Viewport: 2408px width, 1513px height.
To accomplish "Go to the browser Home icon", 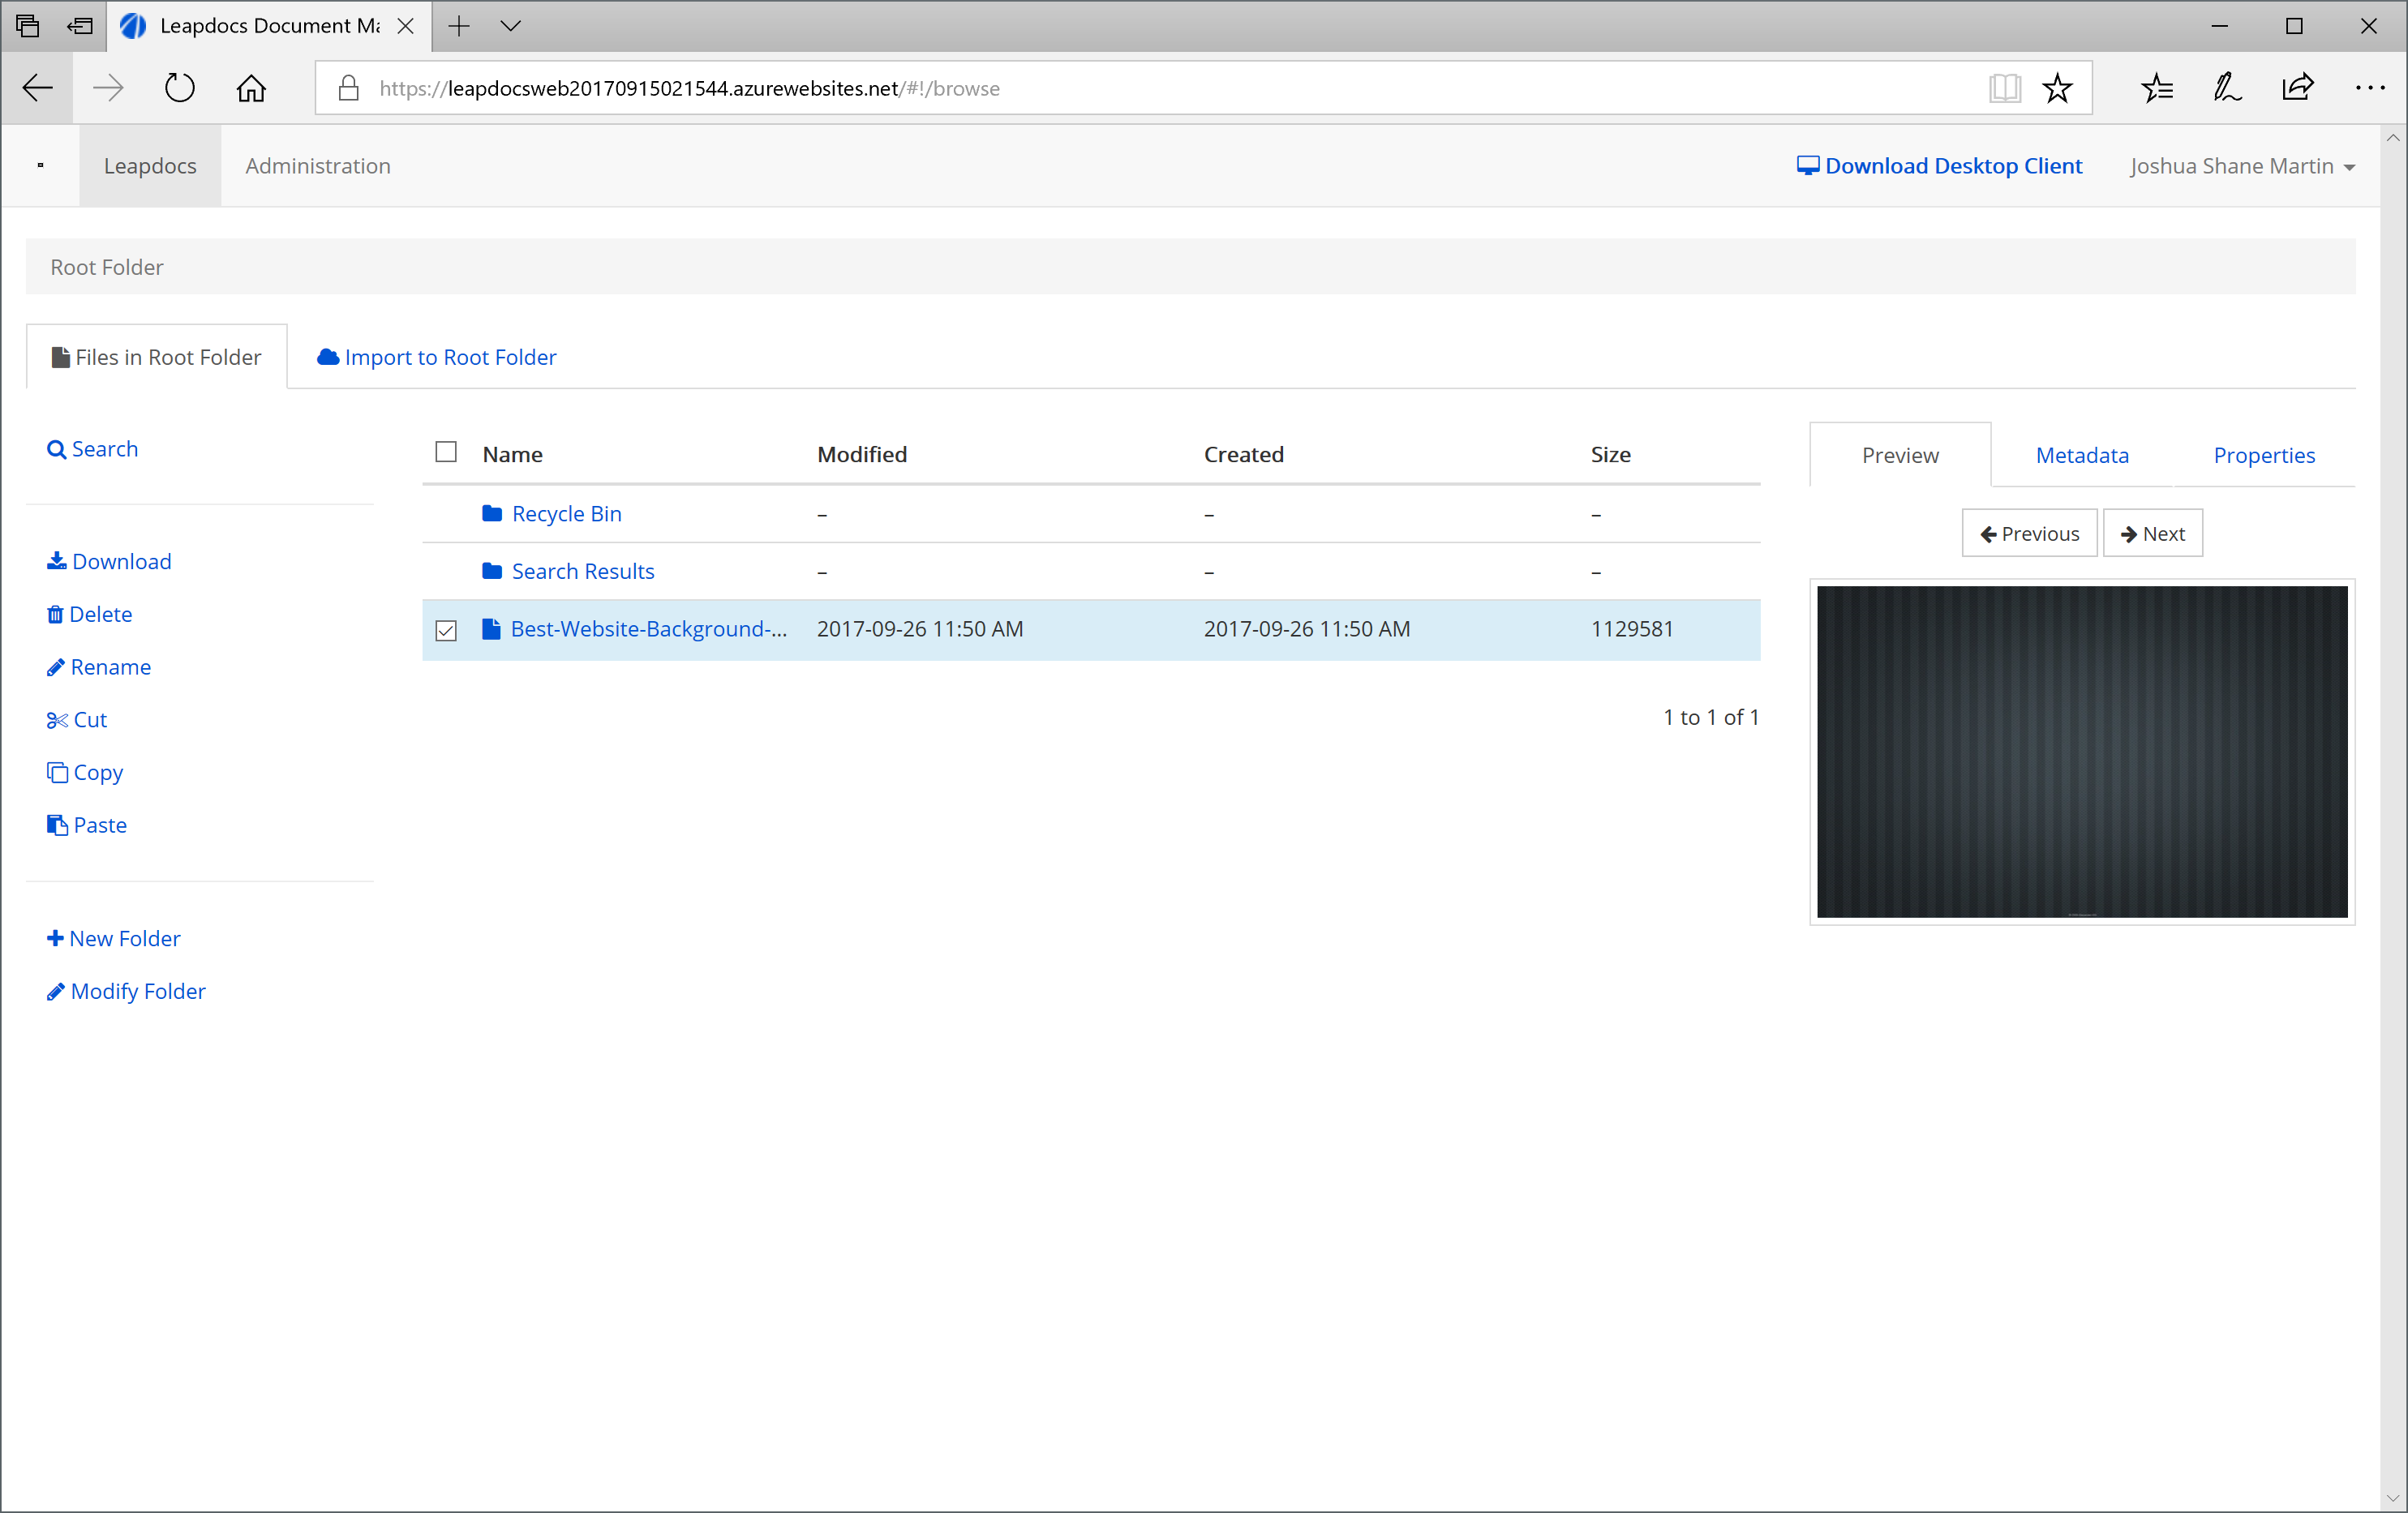I will [251, 88].
